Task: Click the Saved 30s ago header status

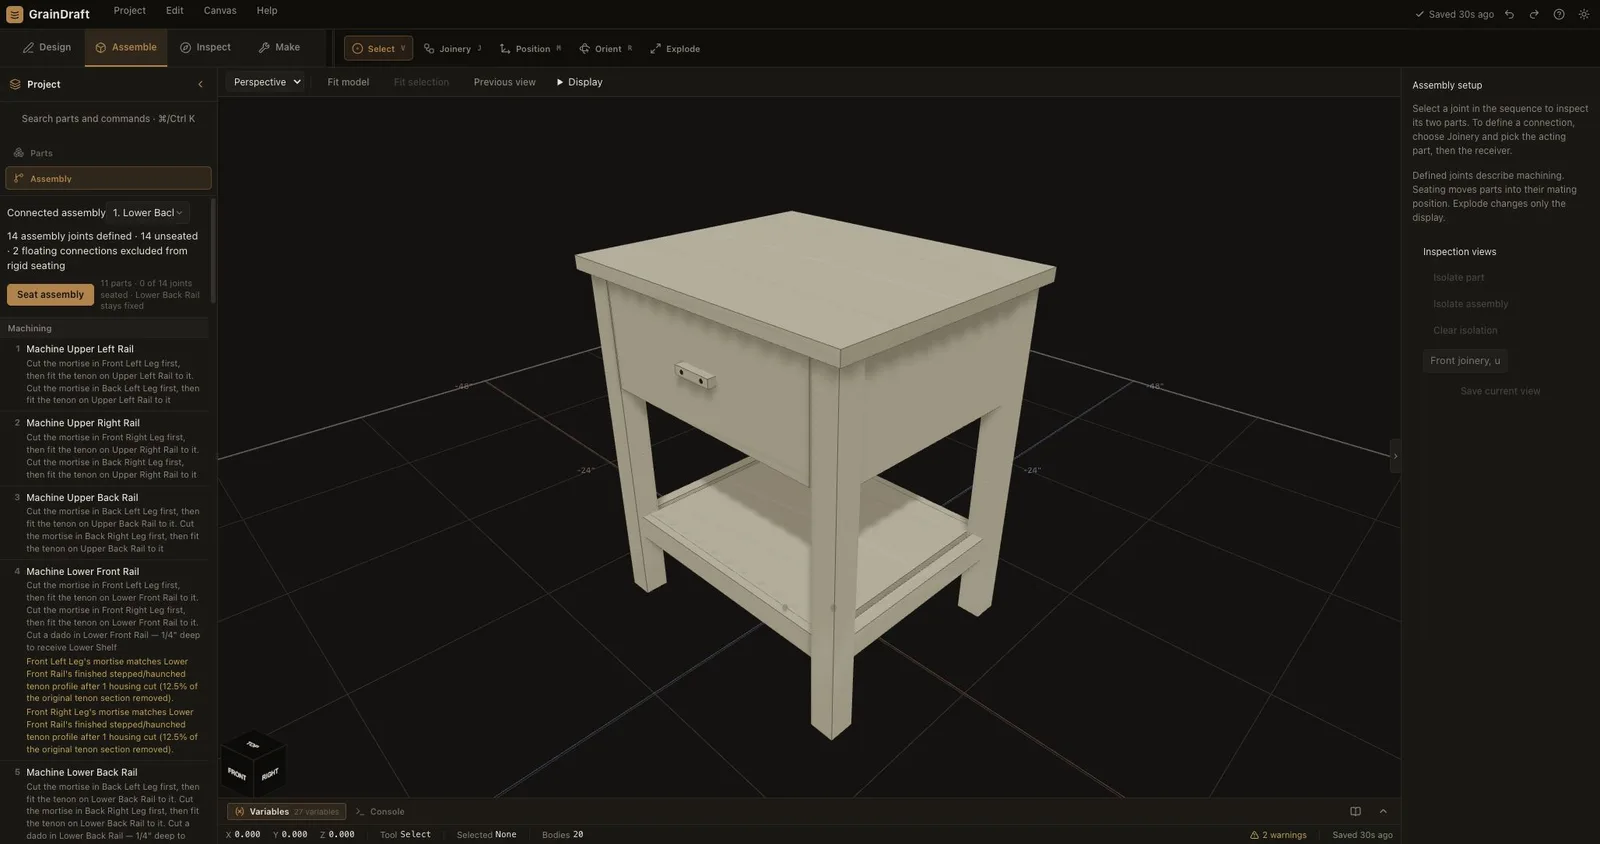Action: (x=1454, y=14)
